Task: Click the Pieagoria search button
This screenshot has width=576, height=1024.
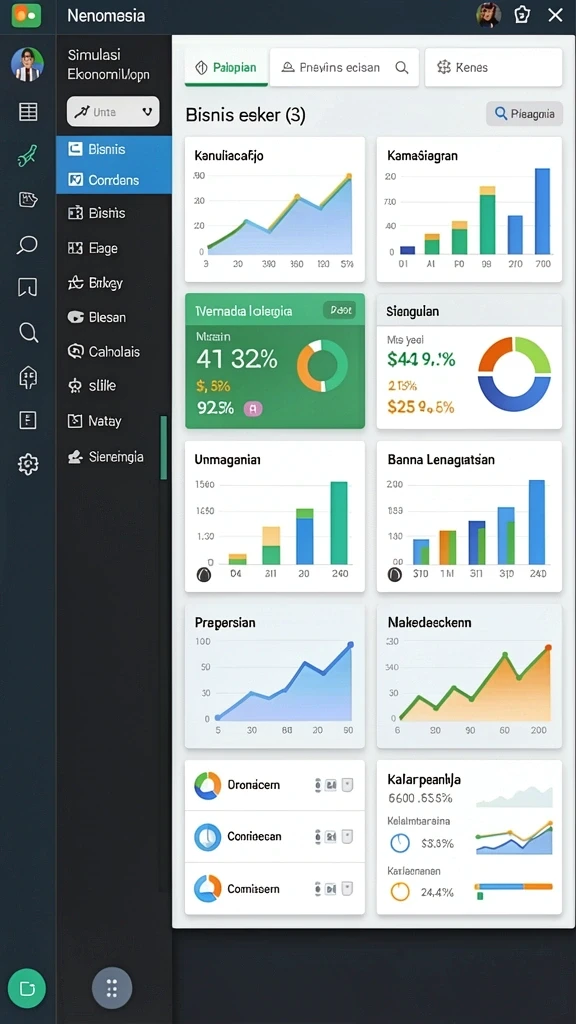Action: click(x=524, y=114)
